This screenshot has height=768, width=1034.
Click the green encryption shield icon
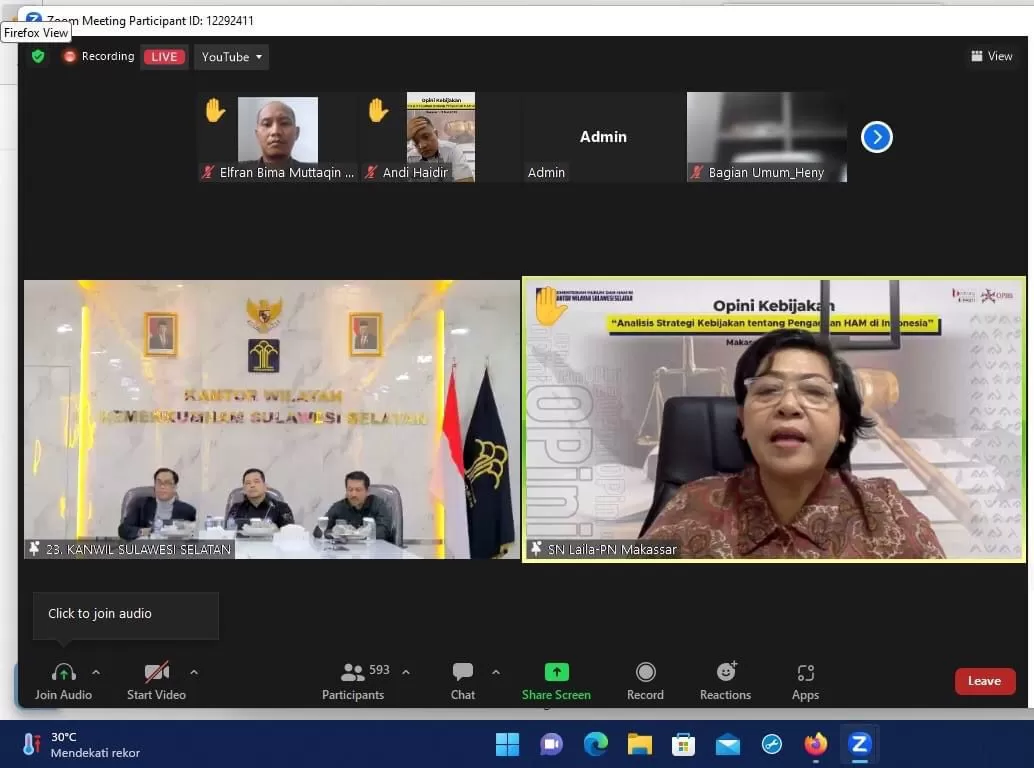click(39, 57)
